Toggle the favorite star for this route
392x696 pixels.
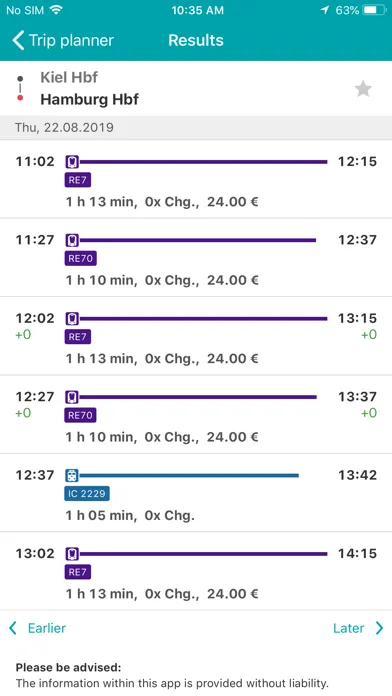click(x=363, y=89)
